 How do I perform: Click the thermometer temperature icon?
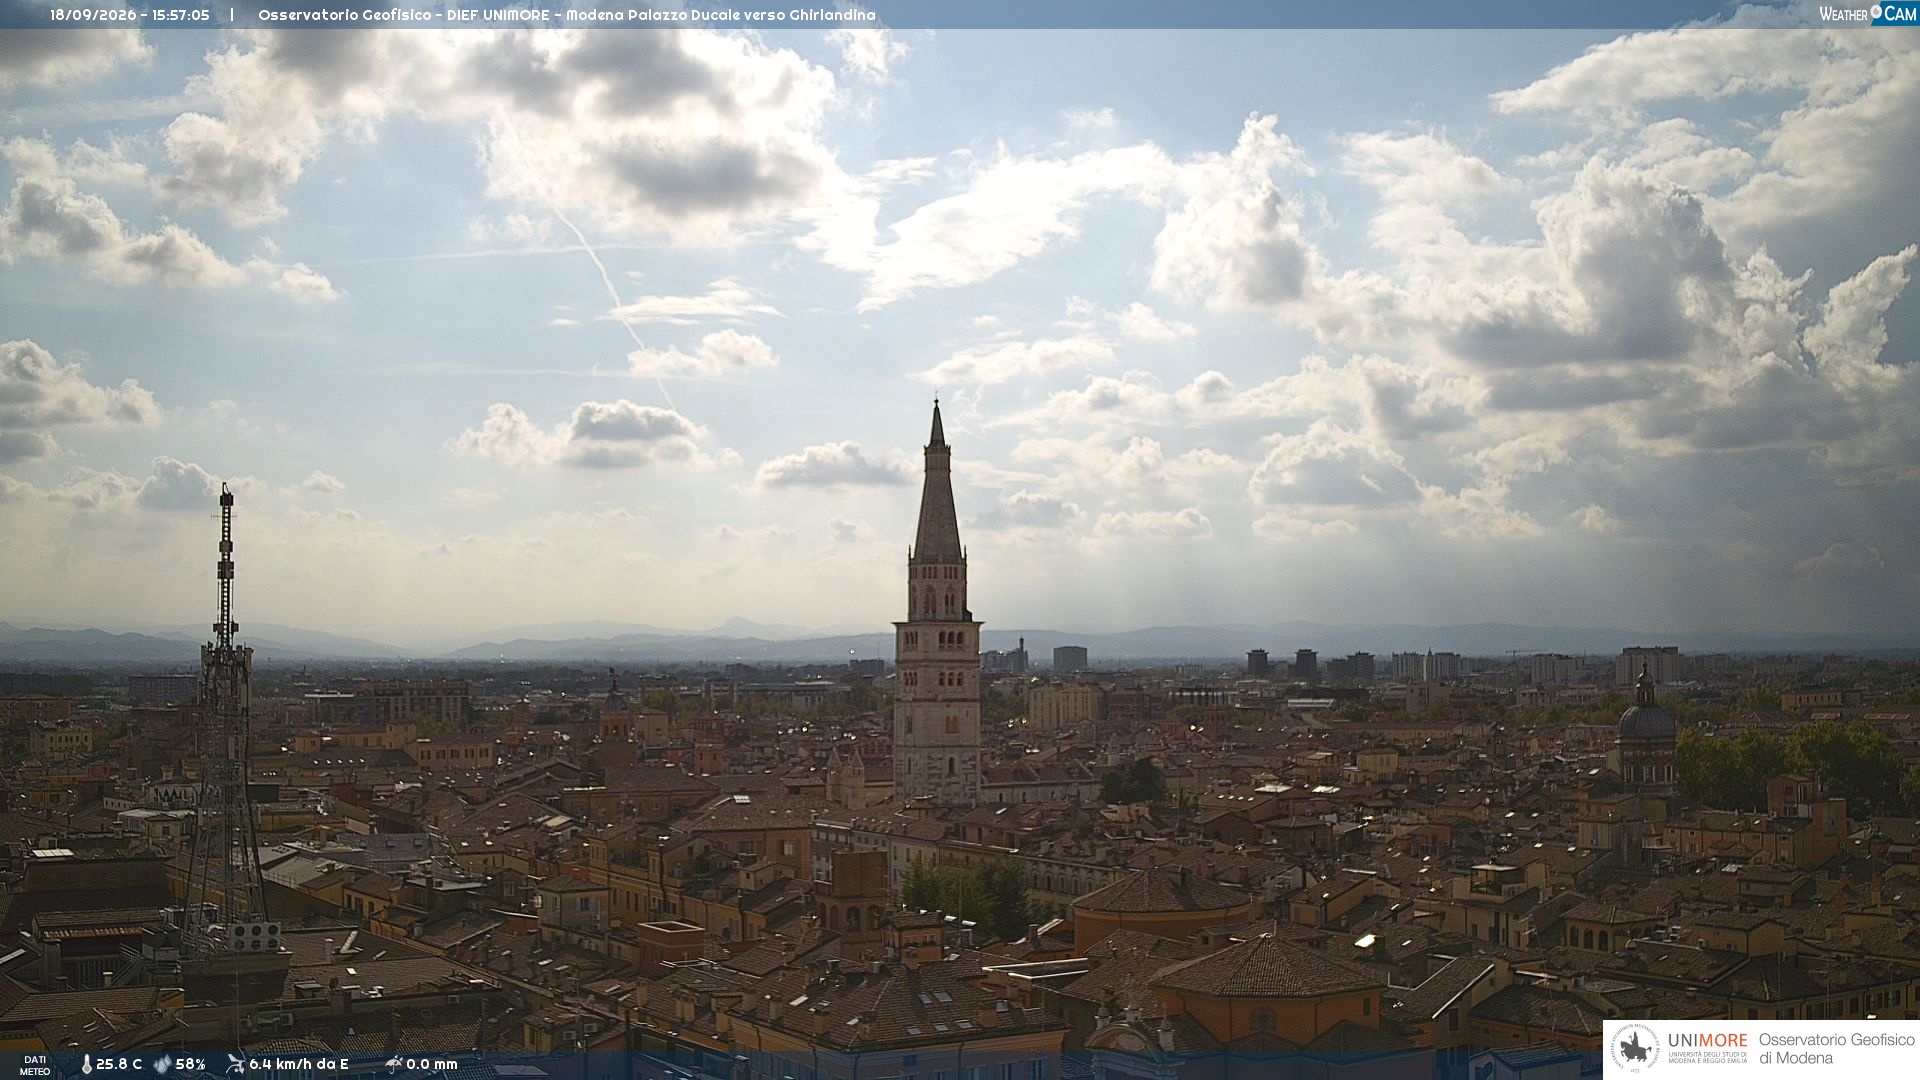(86, 1065)
